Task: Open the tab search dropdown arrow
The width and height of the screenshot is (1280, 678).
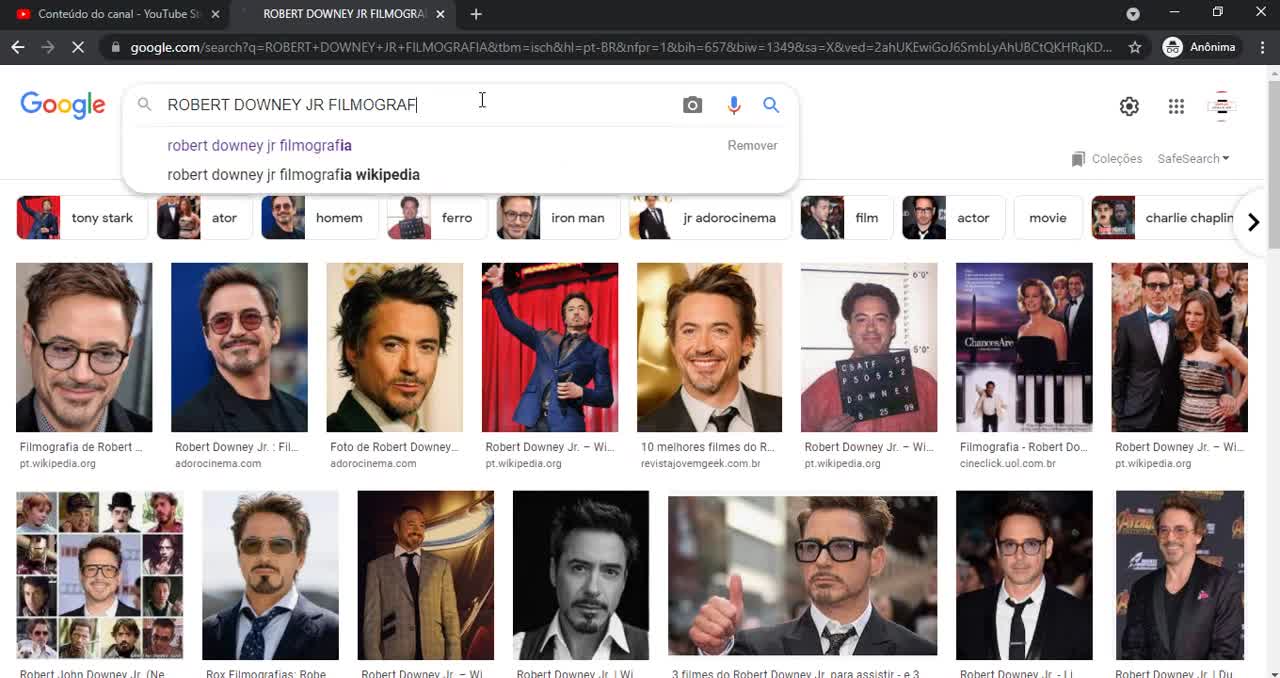Action: click(1133, 14)
